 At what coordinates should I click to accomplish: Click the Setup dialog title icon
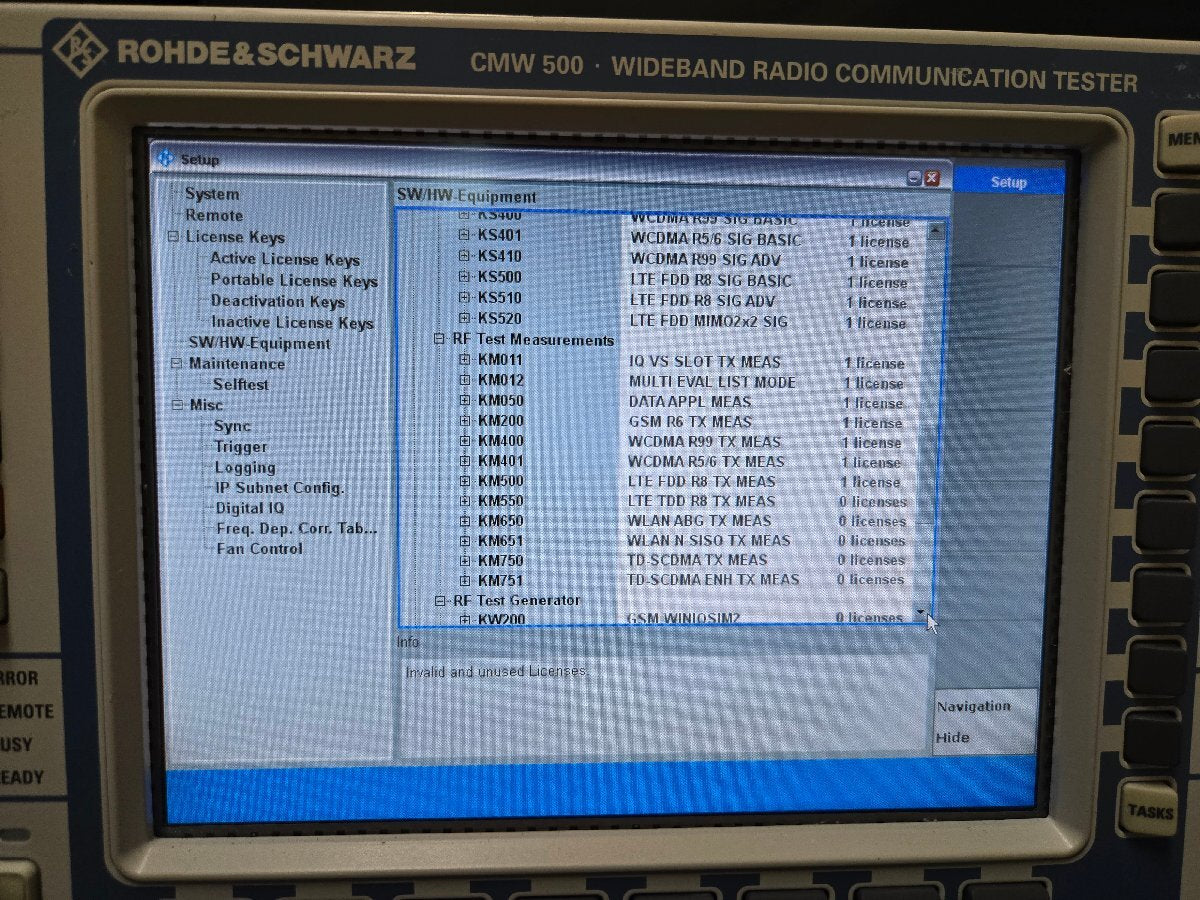pyautogui.click(x=166, y=158)
